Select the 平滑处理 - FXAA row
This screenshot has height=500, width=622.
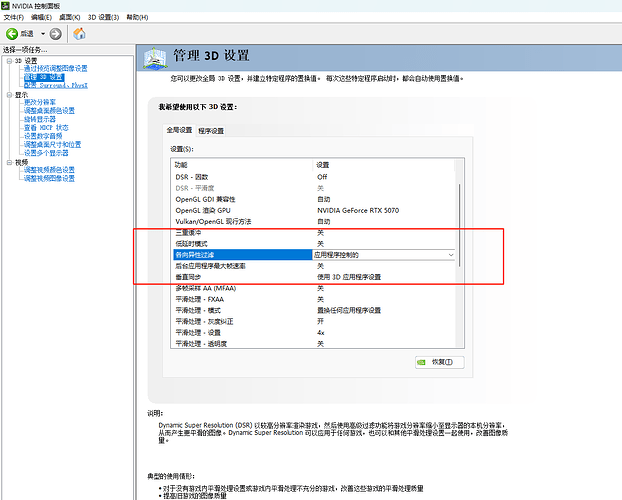click(313, 299)
